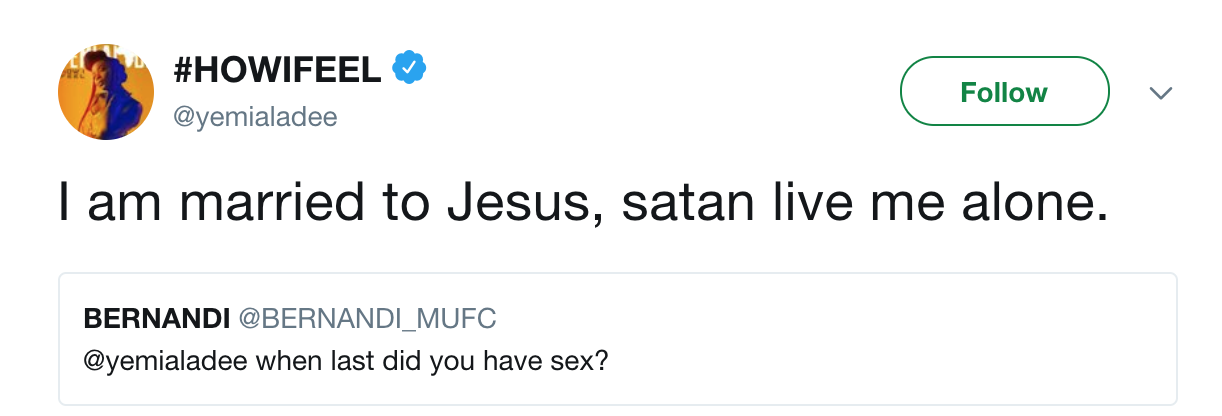This screenshot has width=1222, height=416.
Task: Expand the tweet options chevron
Action: [x=1160, y=93]
